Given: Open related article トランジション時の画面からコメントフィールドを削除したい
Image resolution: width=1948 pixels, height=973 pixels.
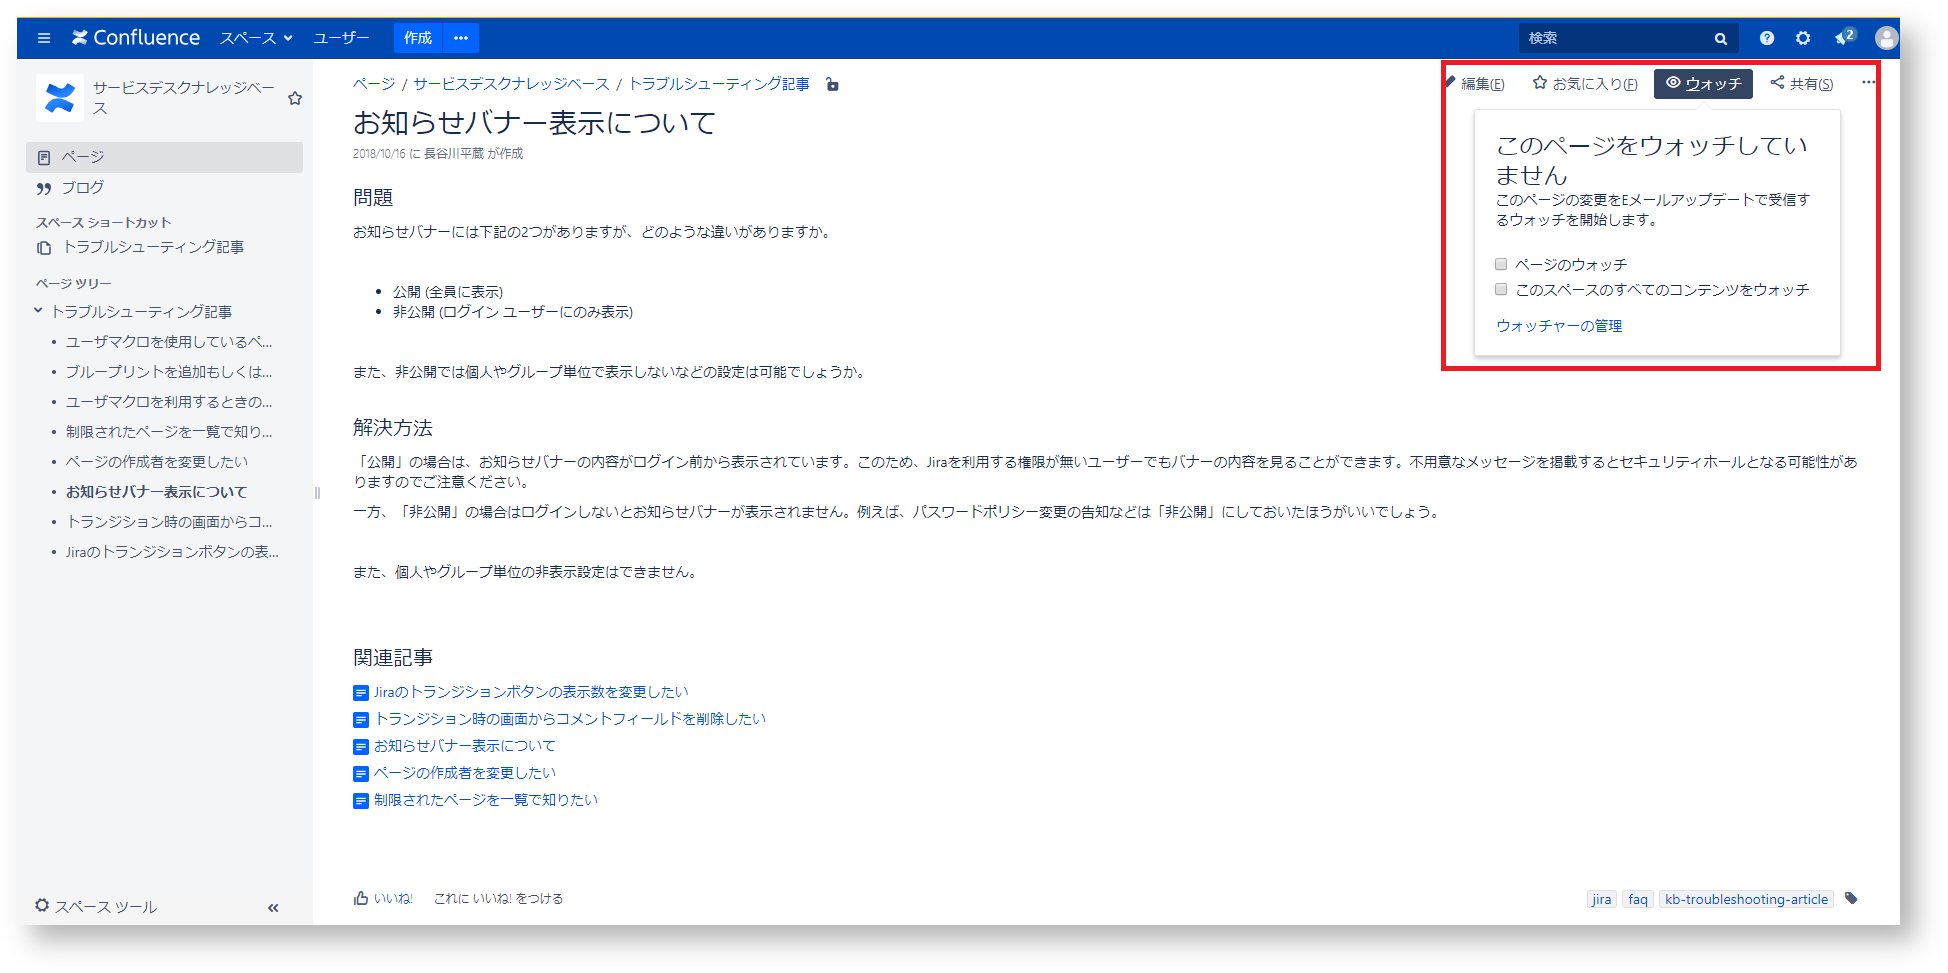Looking at the screenshot, I should pos(570,719).
